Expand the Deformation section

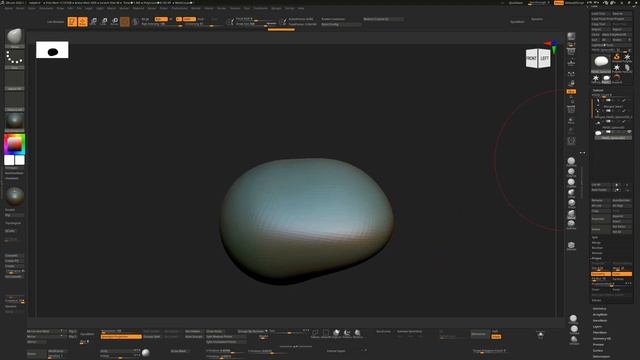(x=602, y=356)
